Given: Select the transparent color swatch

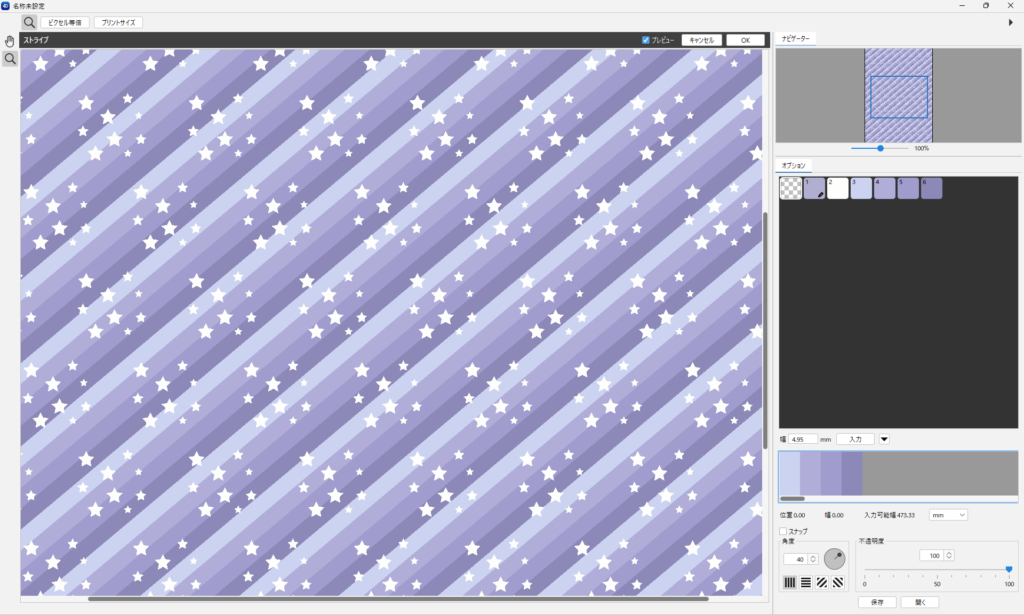Looking at the screenshot, I should click(791, 188).
